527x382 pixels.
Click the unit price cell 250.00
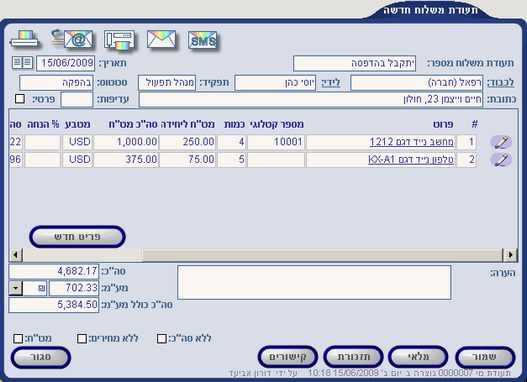click(187, 142)
